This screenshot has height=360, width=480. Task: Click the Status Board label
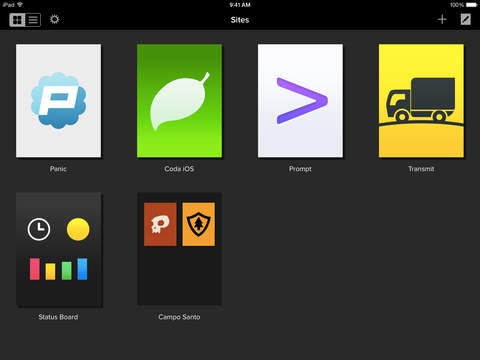pos(58,317)
